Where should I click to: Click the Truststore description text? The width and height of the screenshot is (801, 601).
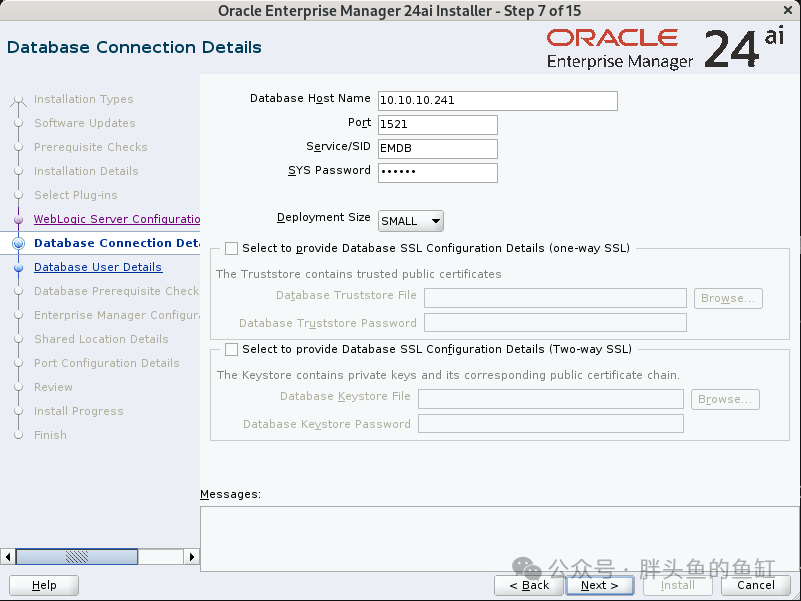pyautogui.click(x=359, y=274)
